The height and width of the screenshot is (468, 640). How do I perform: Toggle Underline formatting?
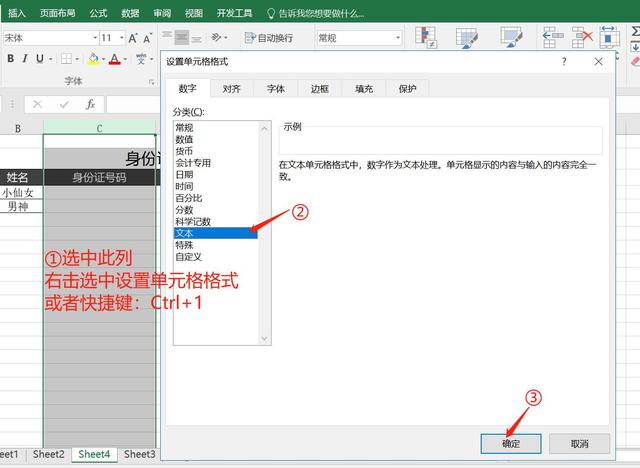[40, 59]
